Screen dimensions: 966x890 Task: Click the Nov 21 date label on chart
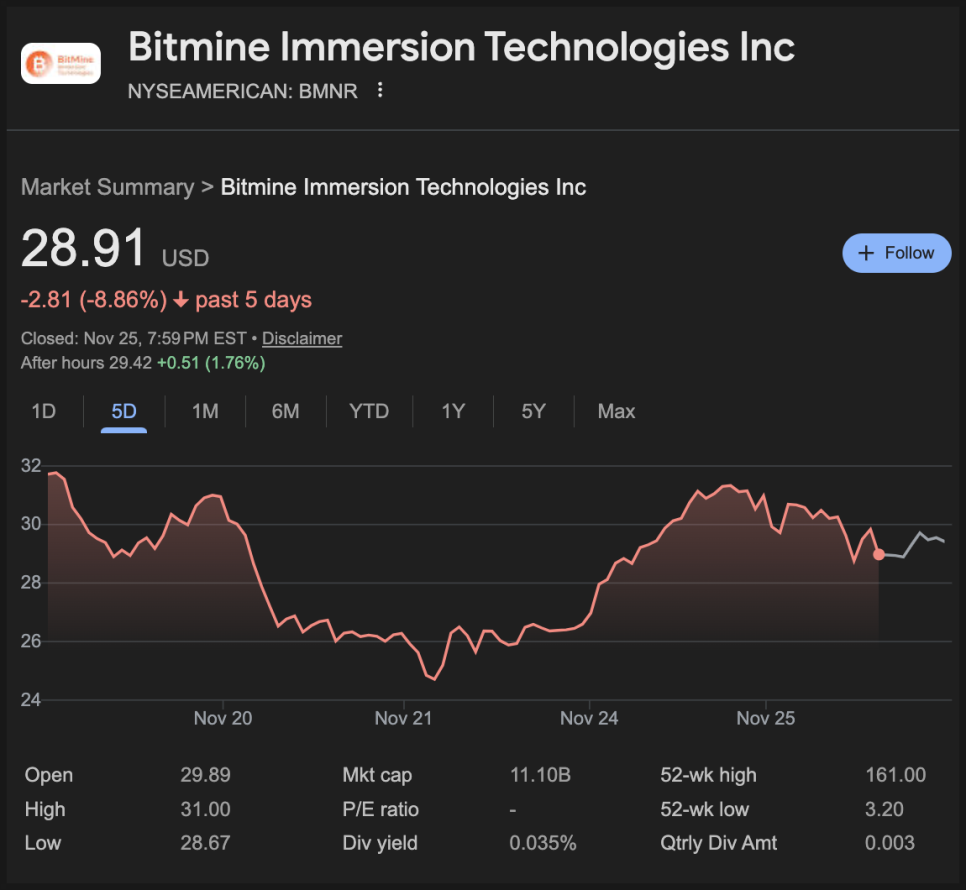(404, 718)
